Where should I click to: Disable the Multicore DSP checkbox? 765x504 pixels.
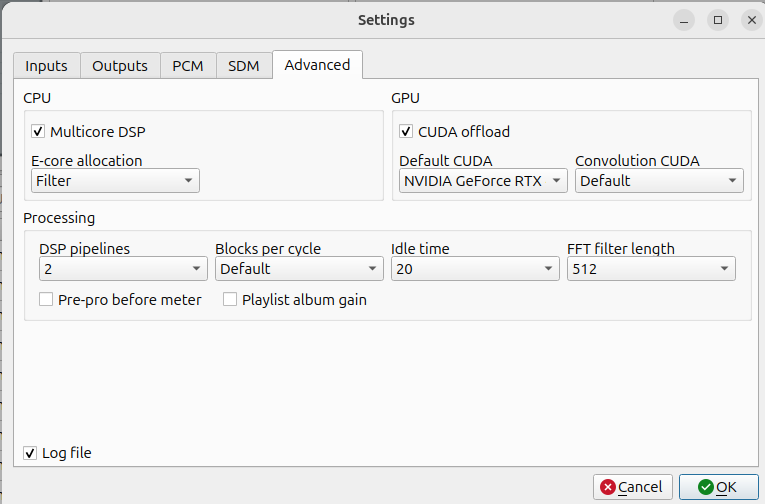39,131
